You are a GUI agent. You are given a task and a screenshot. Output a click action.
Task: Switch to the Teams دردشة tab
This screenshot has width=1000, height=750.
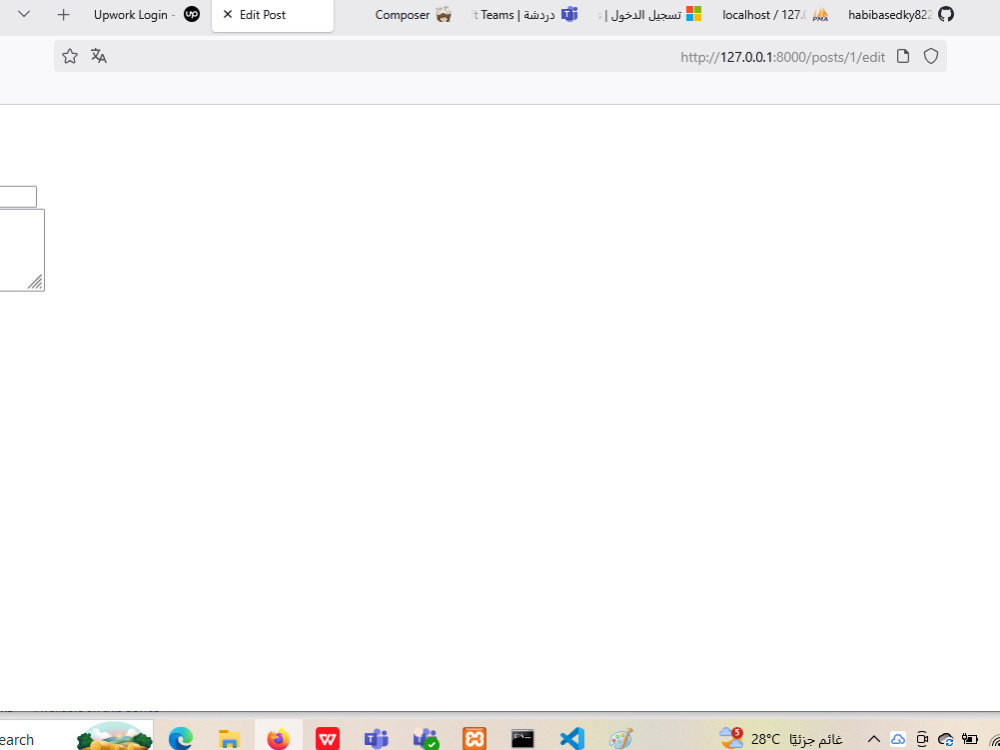tap(526, 15)
